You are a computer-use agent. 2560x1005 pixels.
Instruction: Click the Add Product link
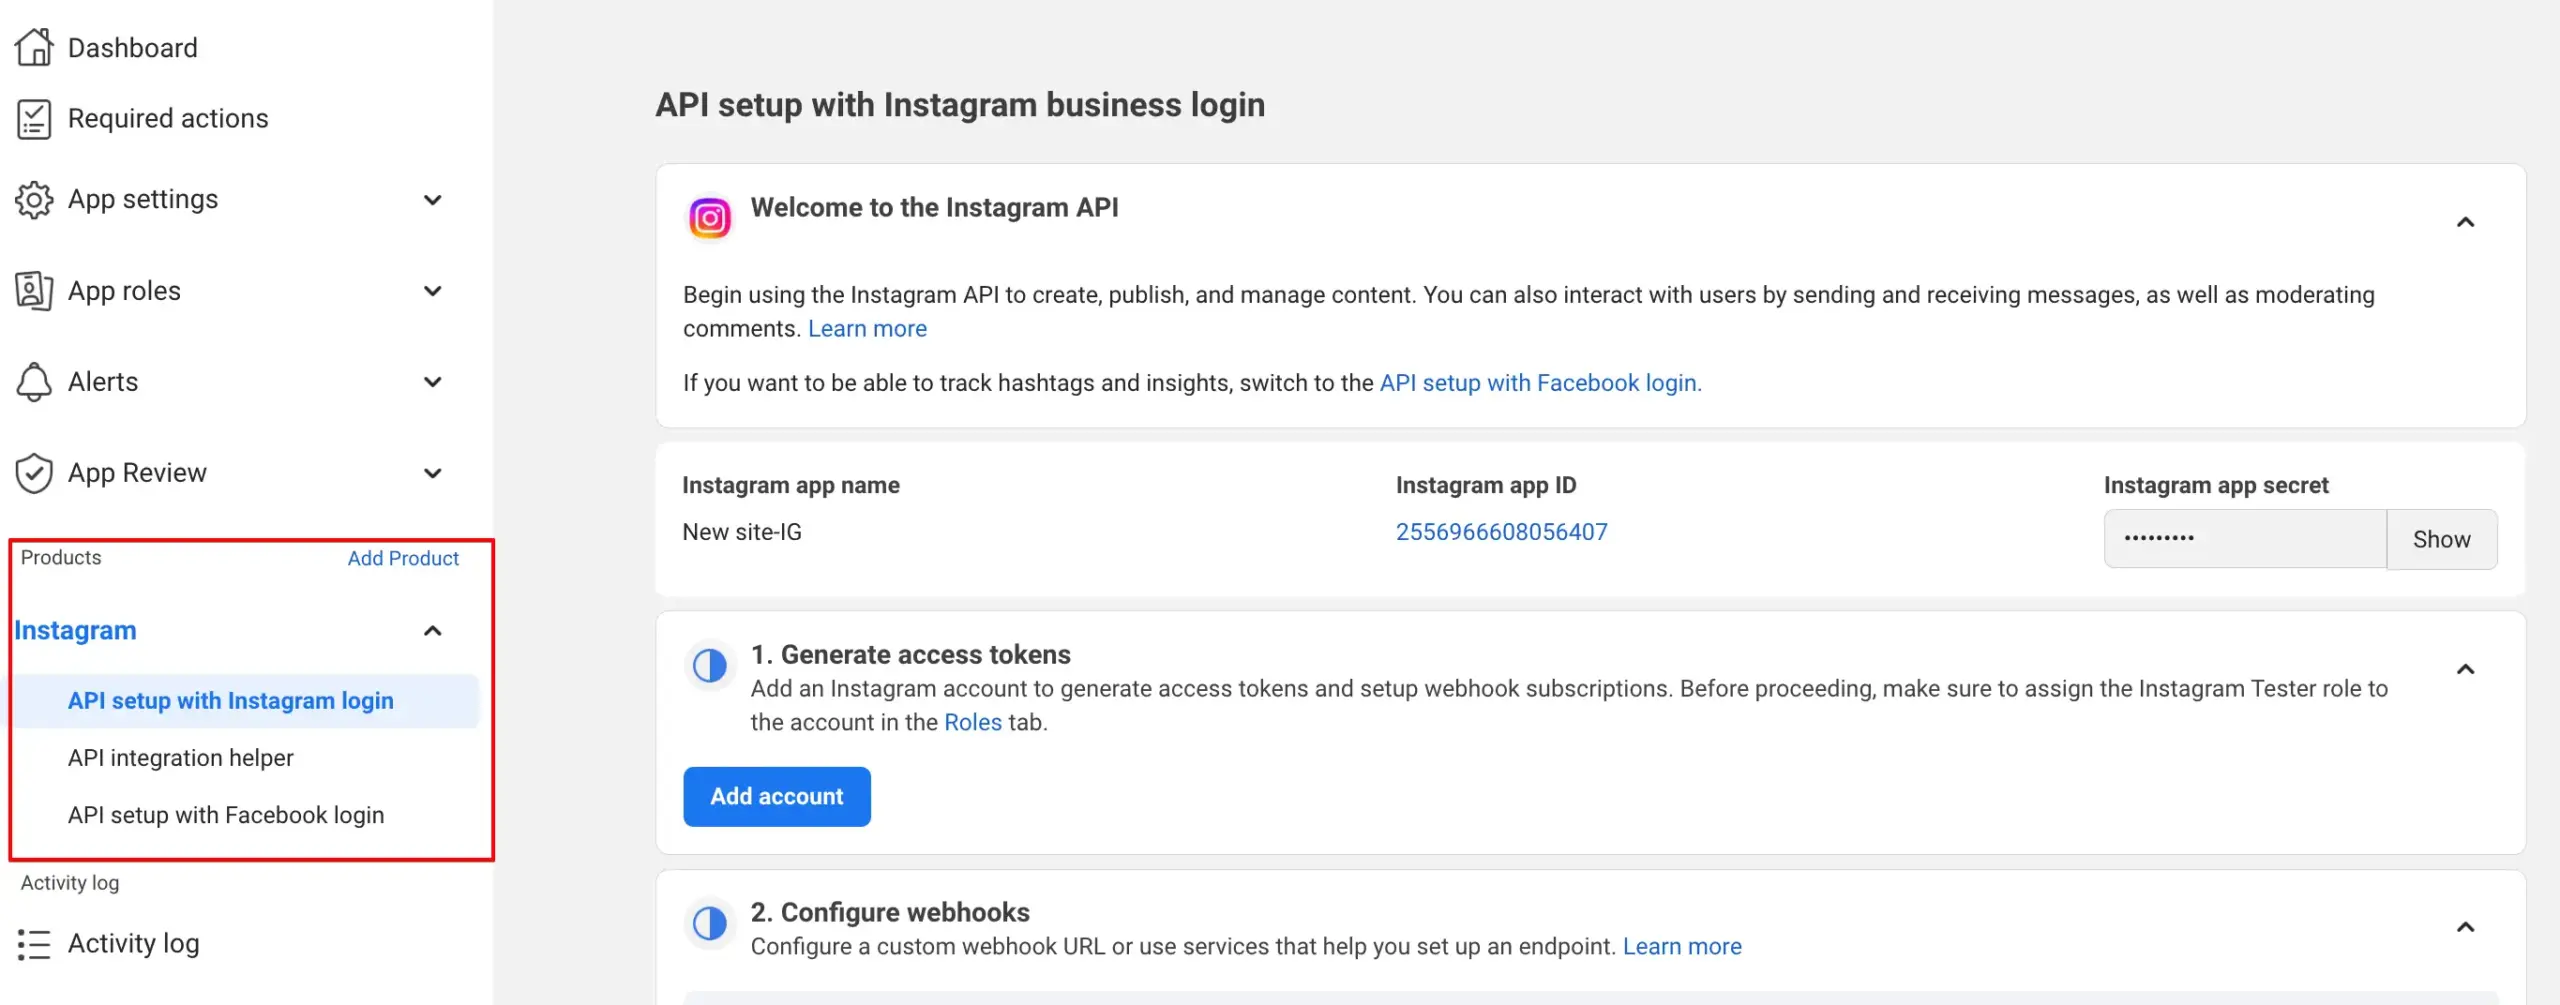[403, 558]
